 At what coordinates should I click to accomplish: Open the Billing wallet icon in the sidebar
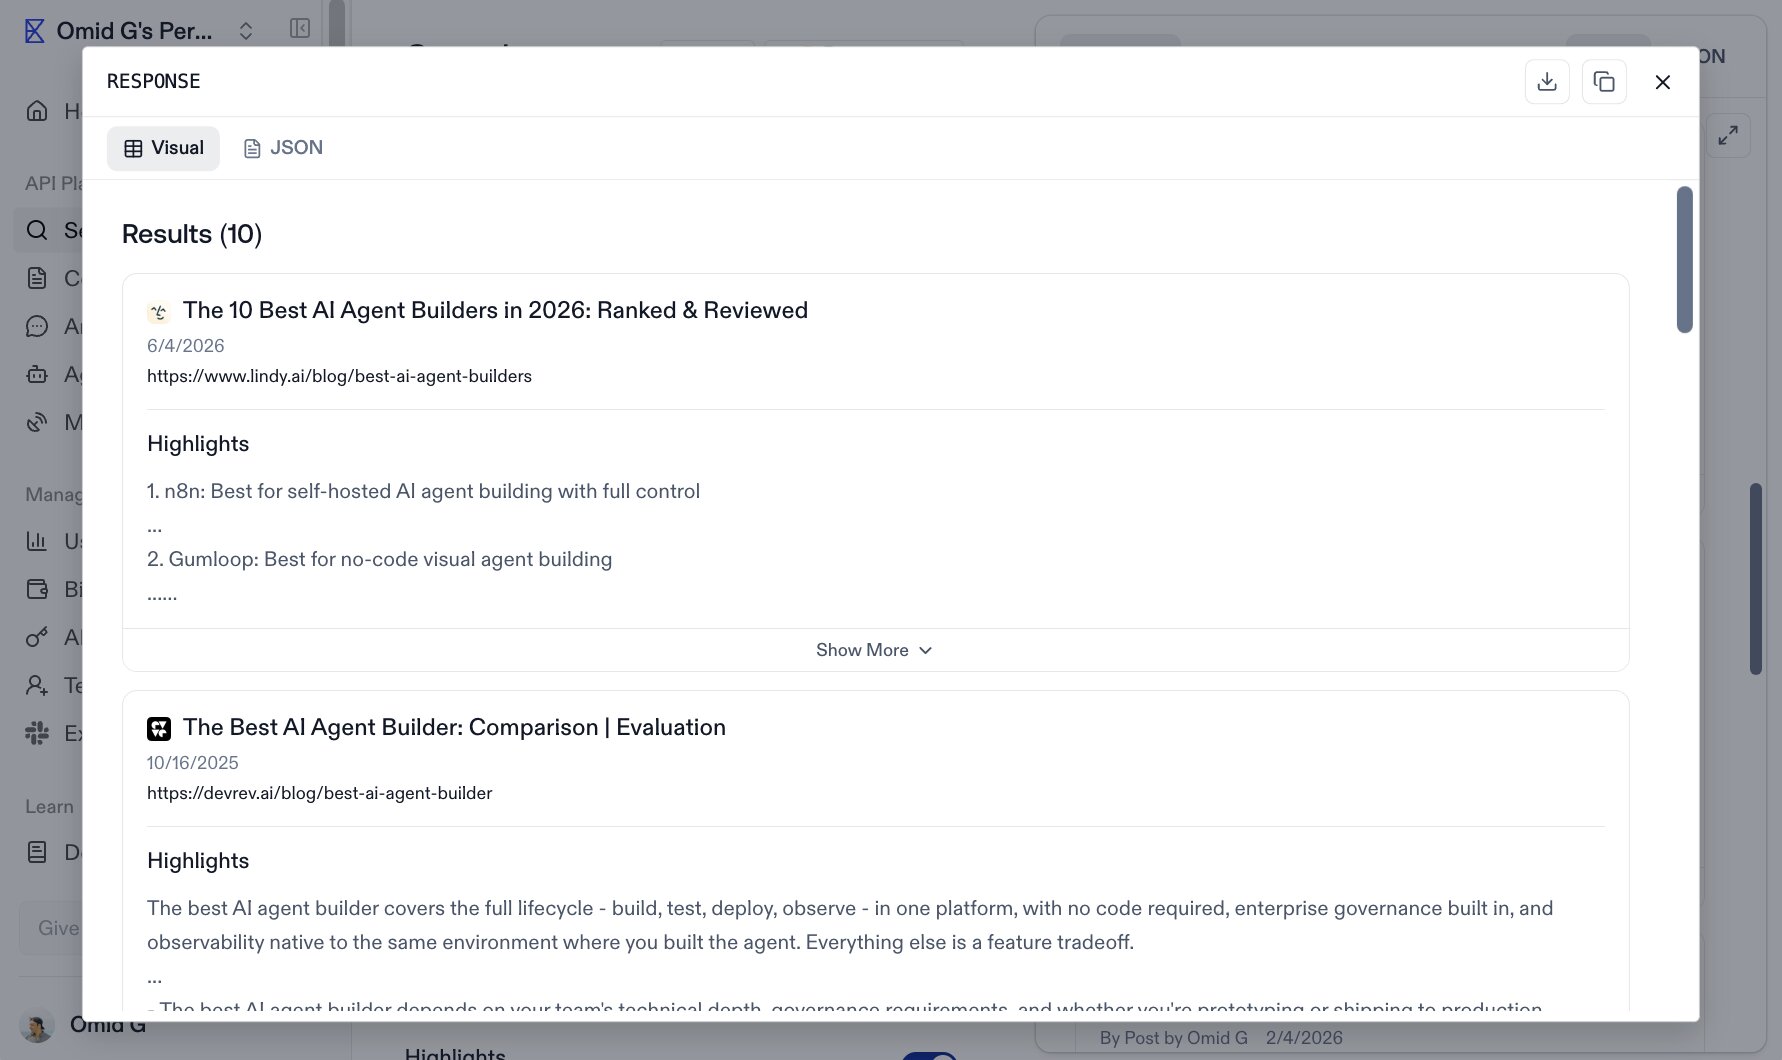pyautogui.click(x=37, y=589)
